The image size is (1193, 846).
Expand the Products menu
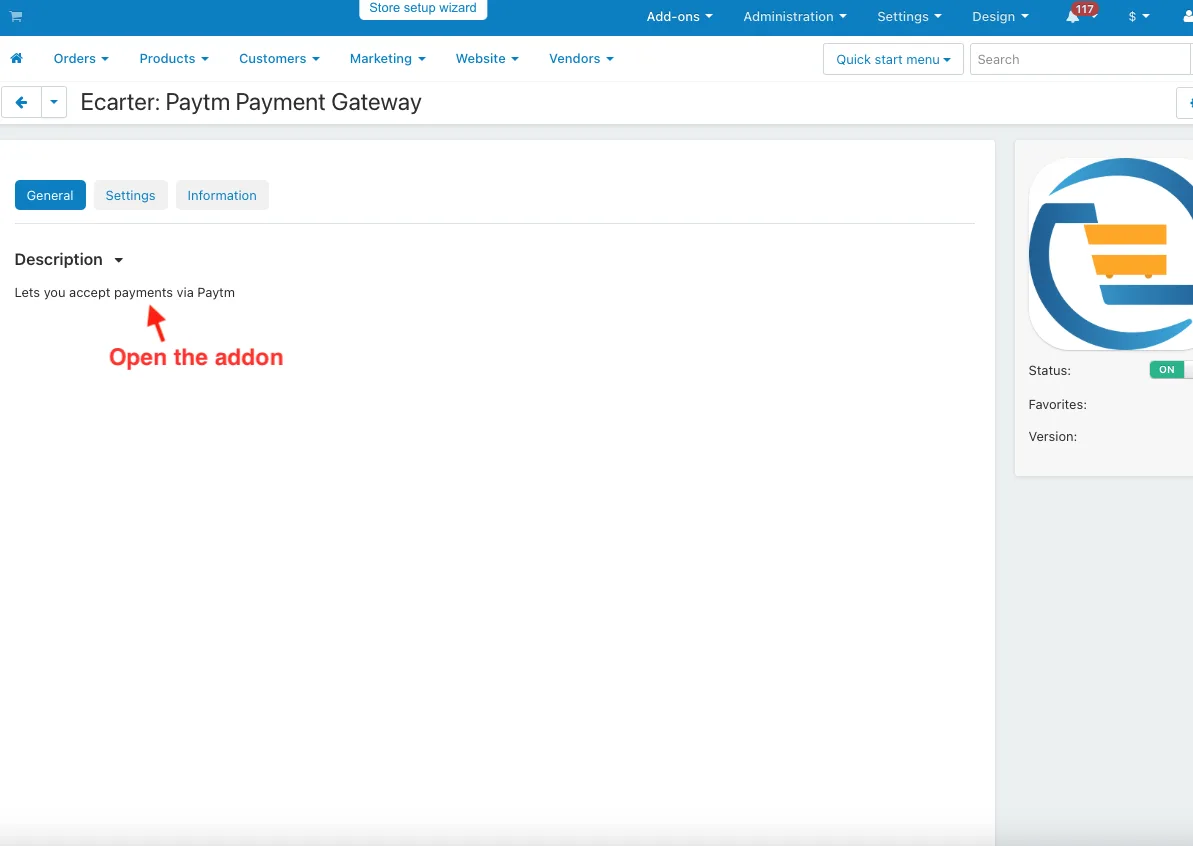[173, 59]
